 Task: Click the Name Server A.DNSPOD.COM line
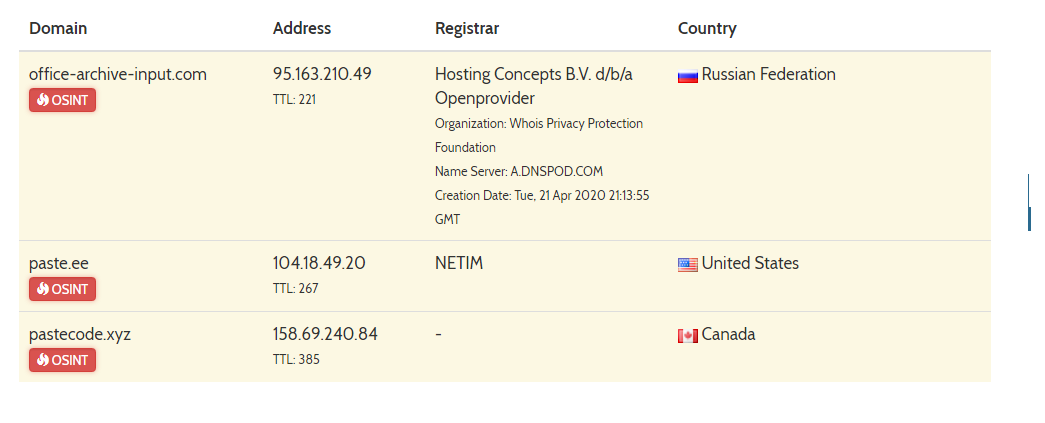pyautogui.click(x=519, y=171)
